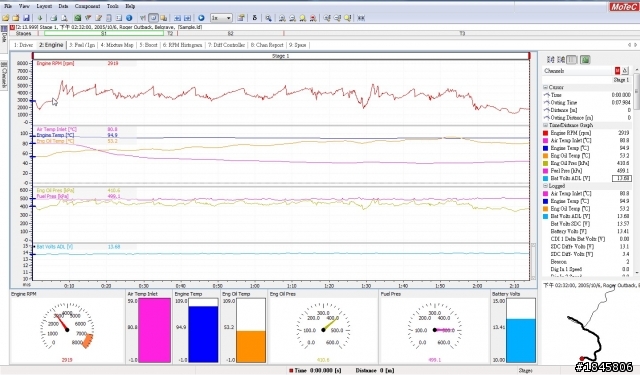Click the blue Save disk icon
Viewport: 640px width, 375px height.
(x=26, y=18)
